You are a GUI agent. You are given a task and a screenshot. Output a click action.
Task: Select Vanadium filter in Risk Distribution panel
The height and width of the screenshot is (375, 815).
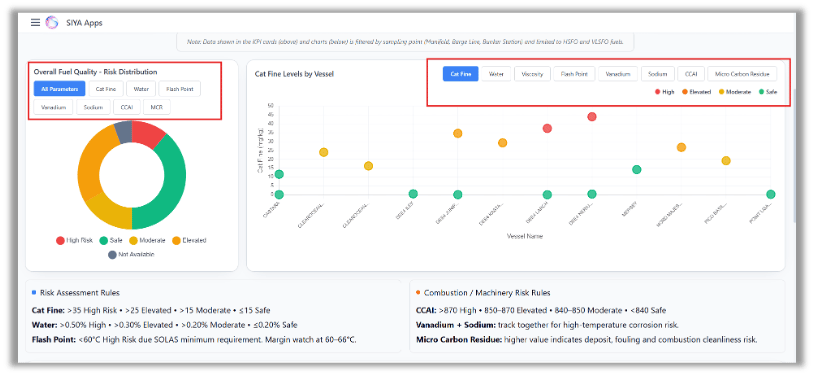coord(54,107)
